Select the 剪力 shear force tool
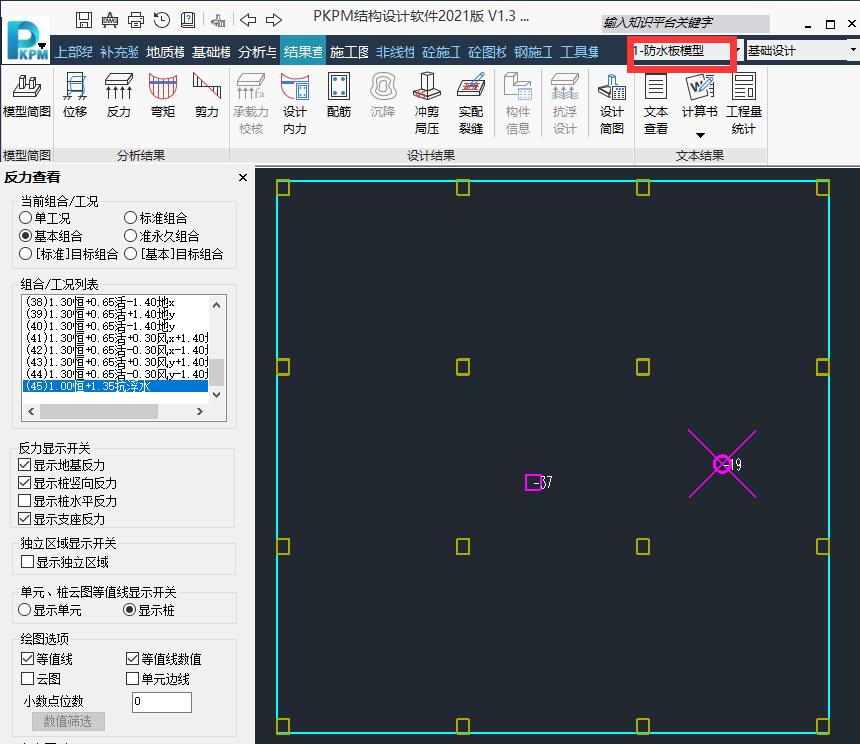 [x=207, y=96]
